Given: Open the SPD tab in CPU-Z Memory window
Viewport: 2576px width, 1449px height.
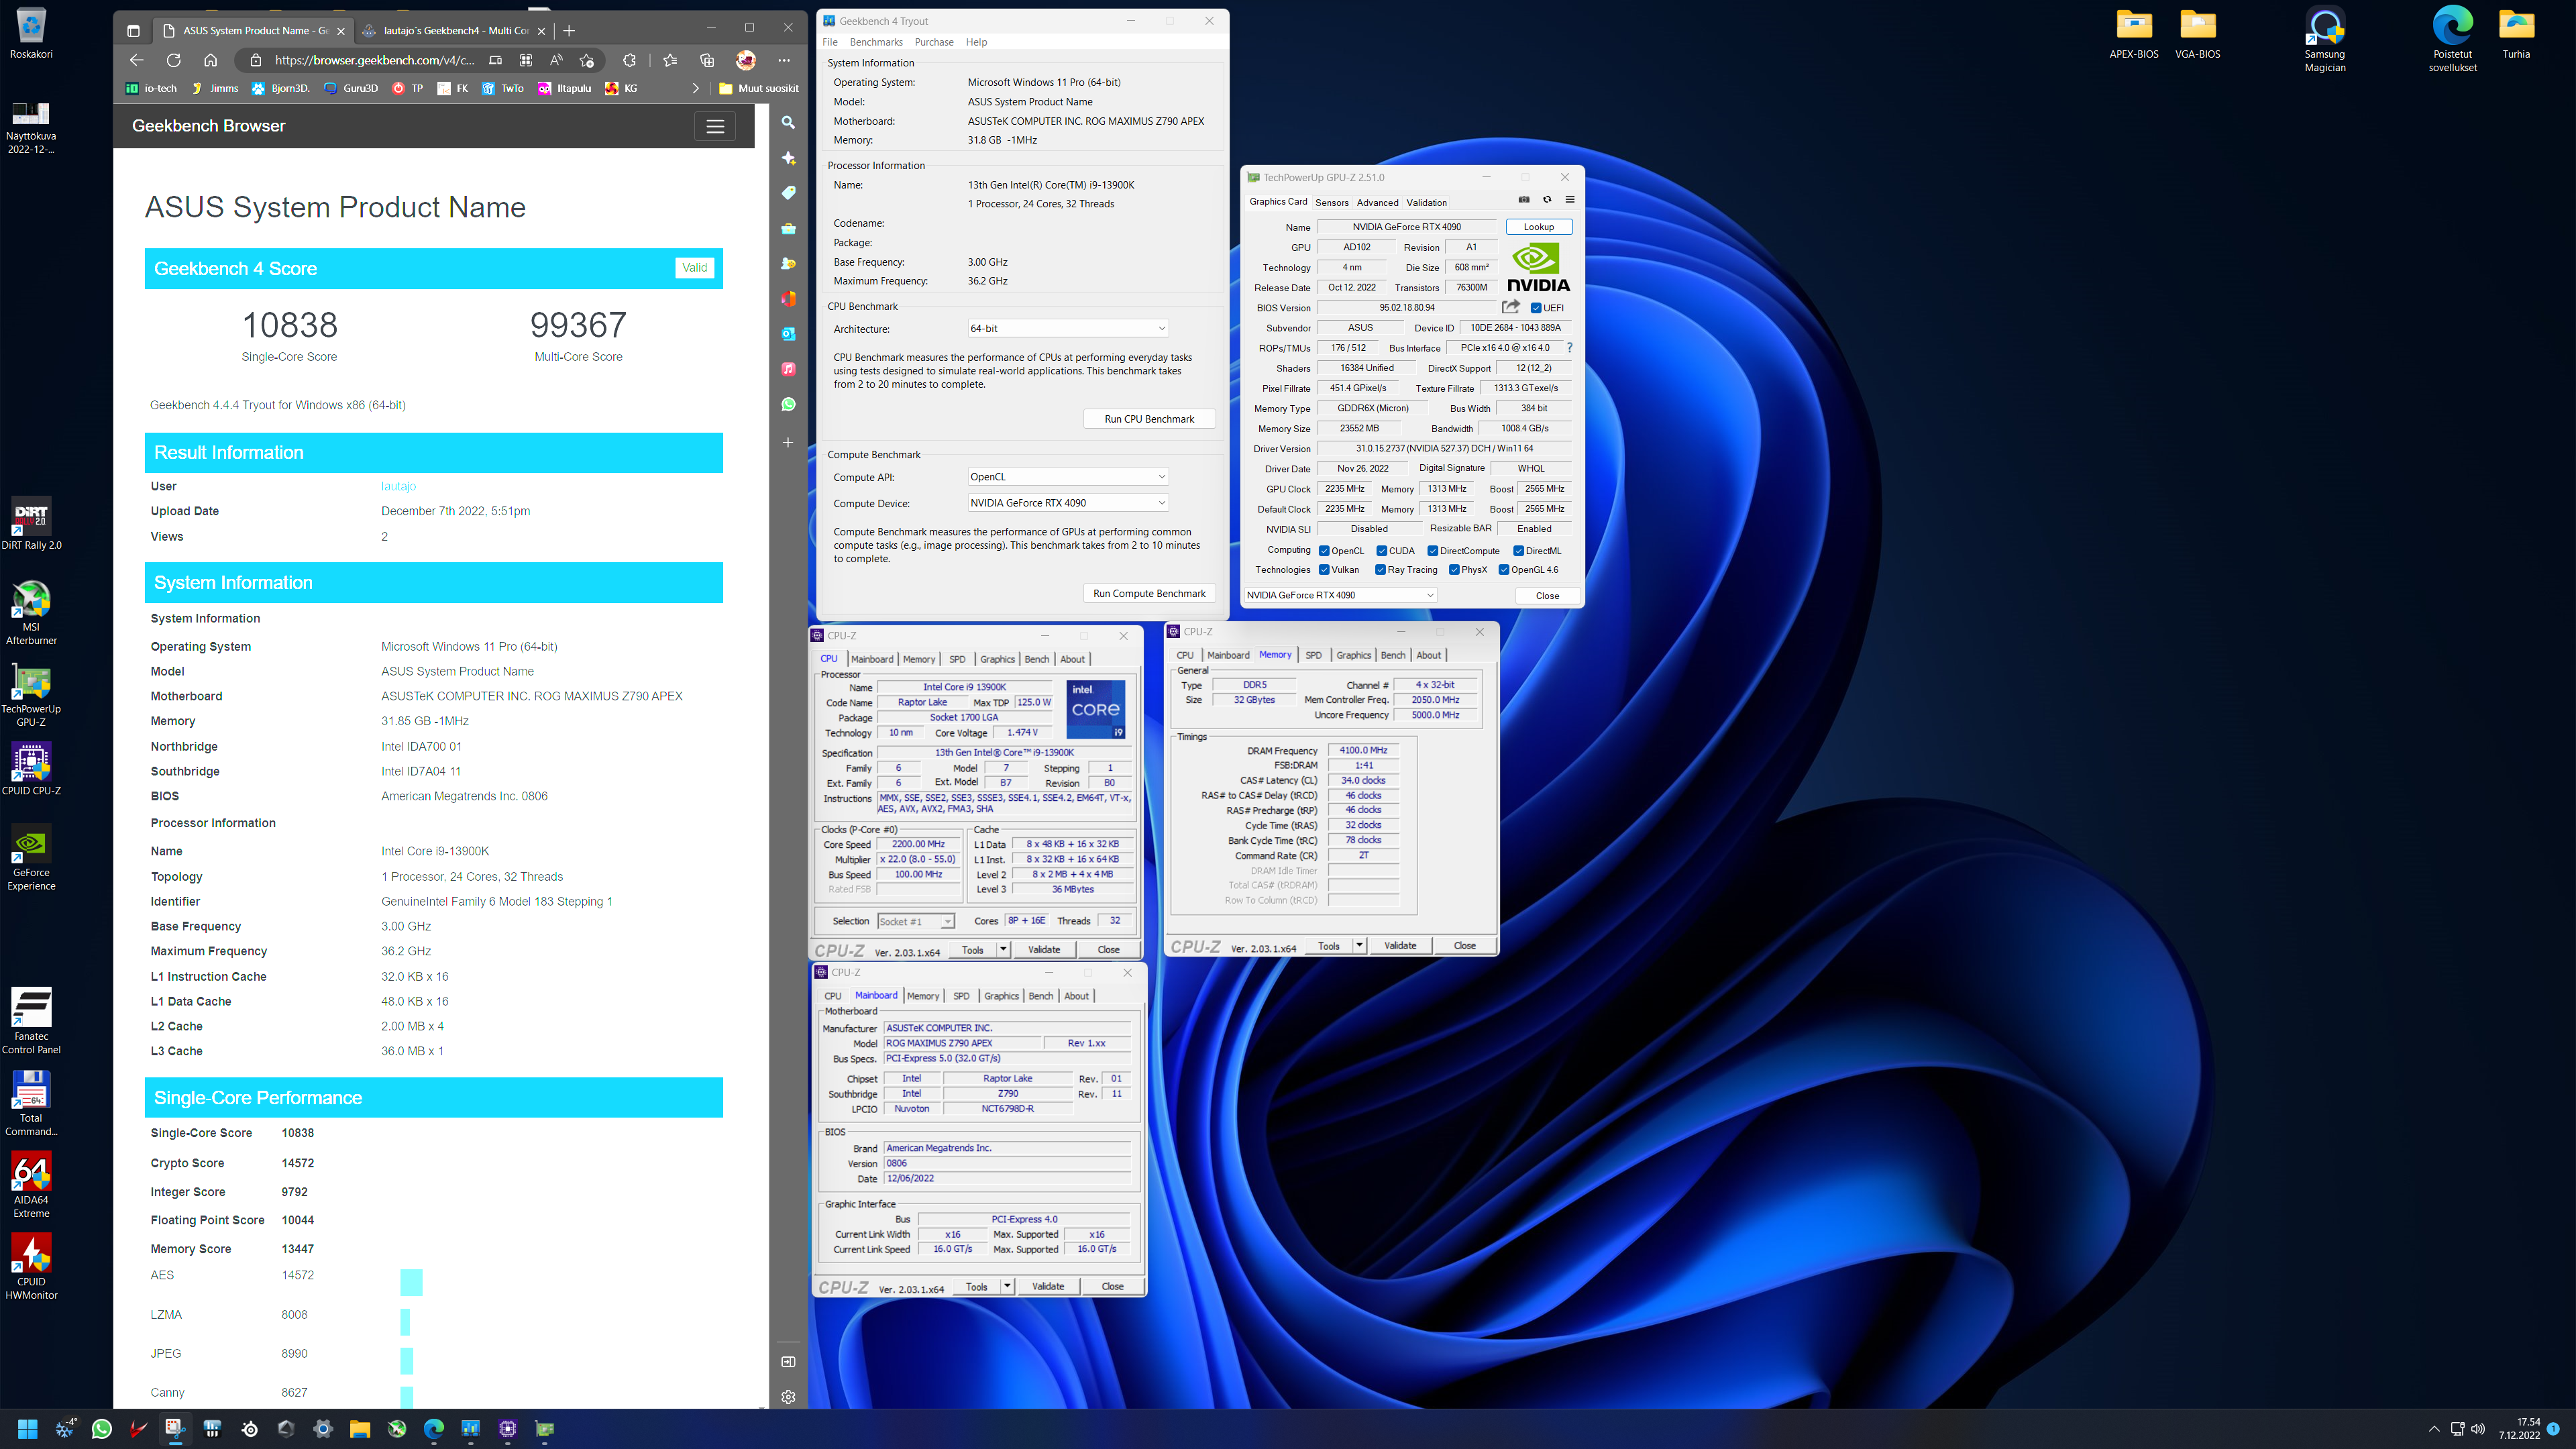Looking at the screenshot, I should (x=1313, y=655).
